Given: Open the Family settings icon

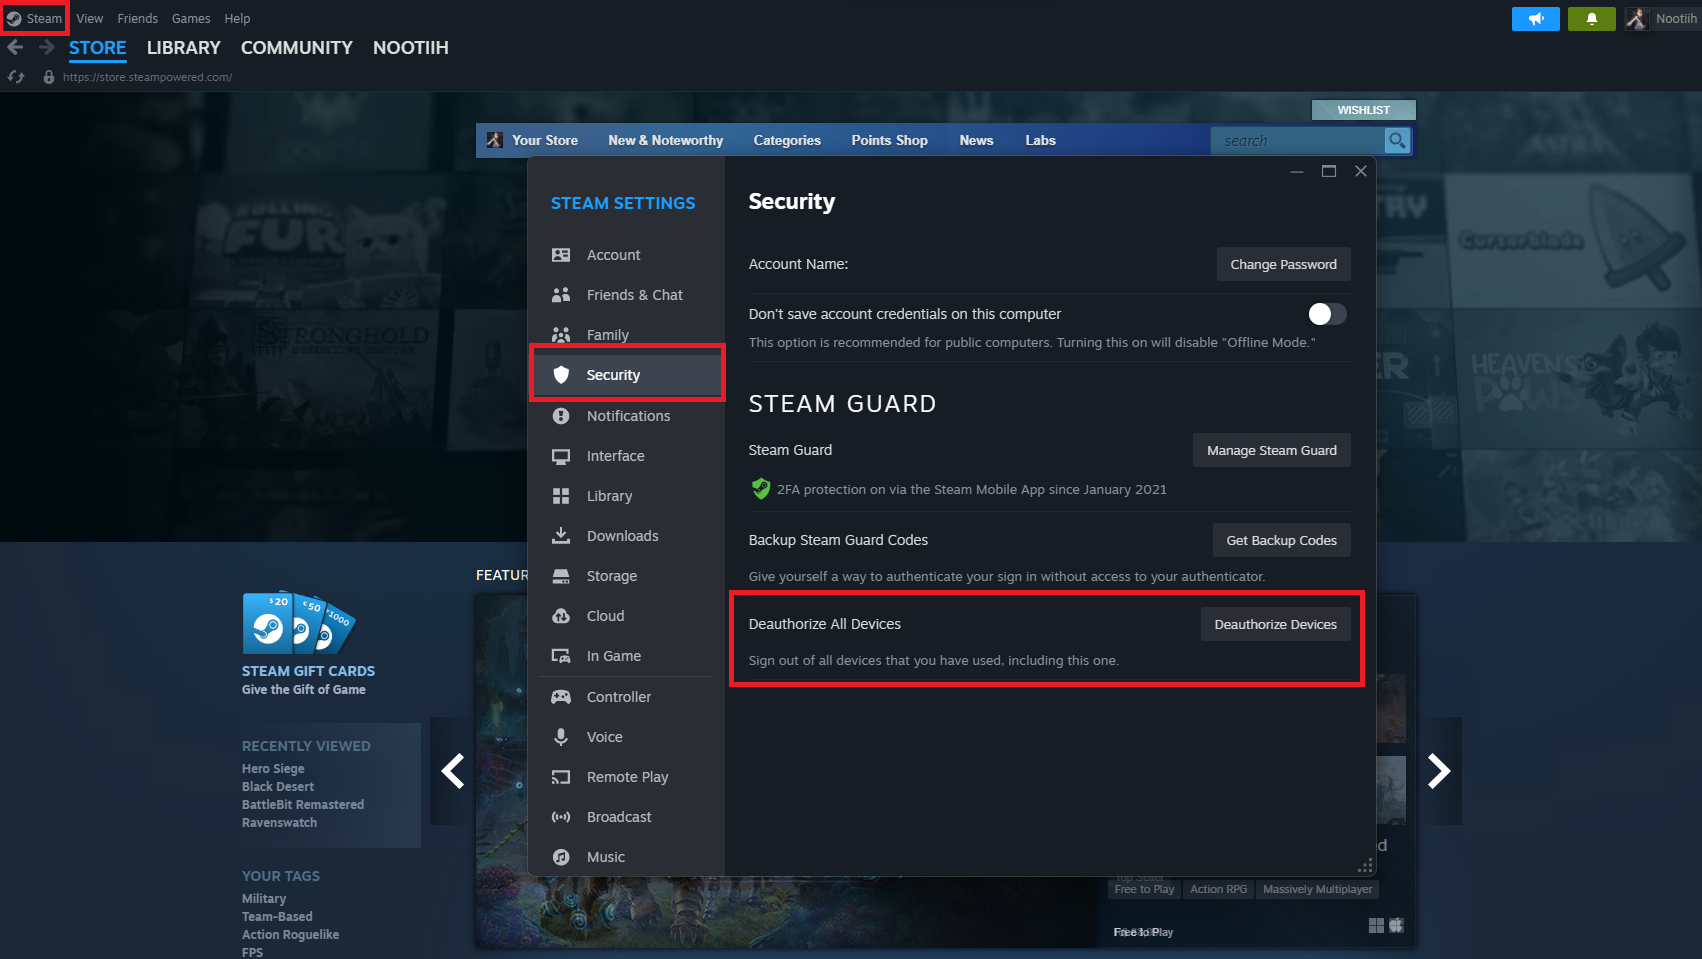Looking at the screenshot, I should tap(561, 335).
